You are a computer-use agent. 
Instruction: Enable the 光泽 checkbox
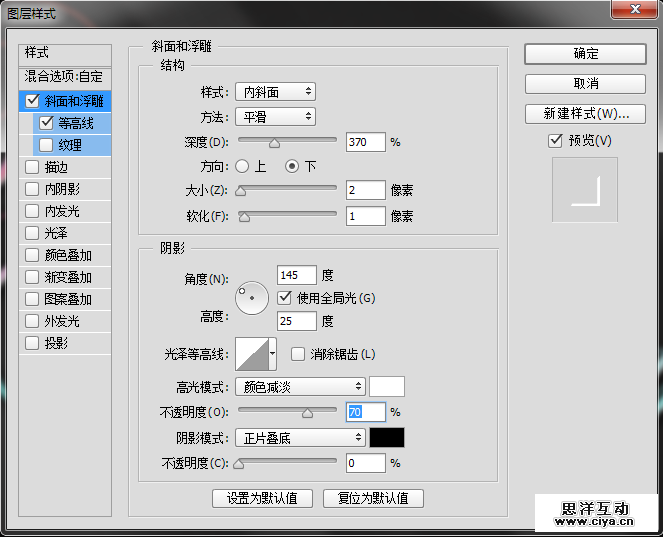(32, 233)
